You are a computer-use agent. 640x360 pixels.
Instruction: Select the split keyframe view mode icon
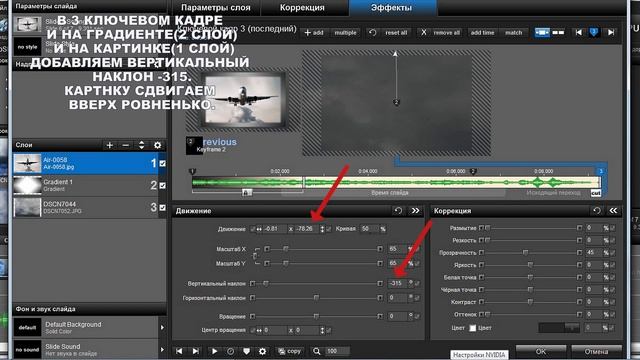pos(558,32)
